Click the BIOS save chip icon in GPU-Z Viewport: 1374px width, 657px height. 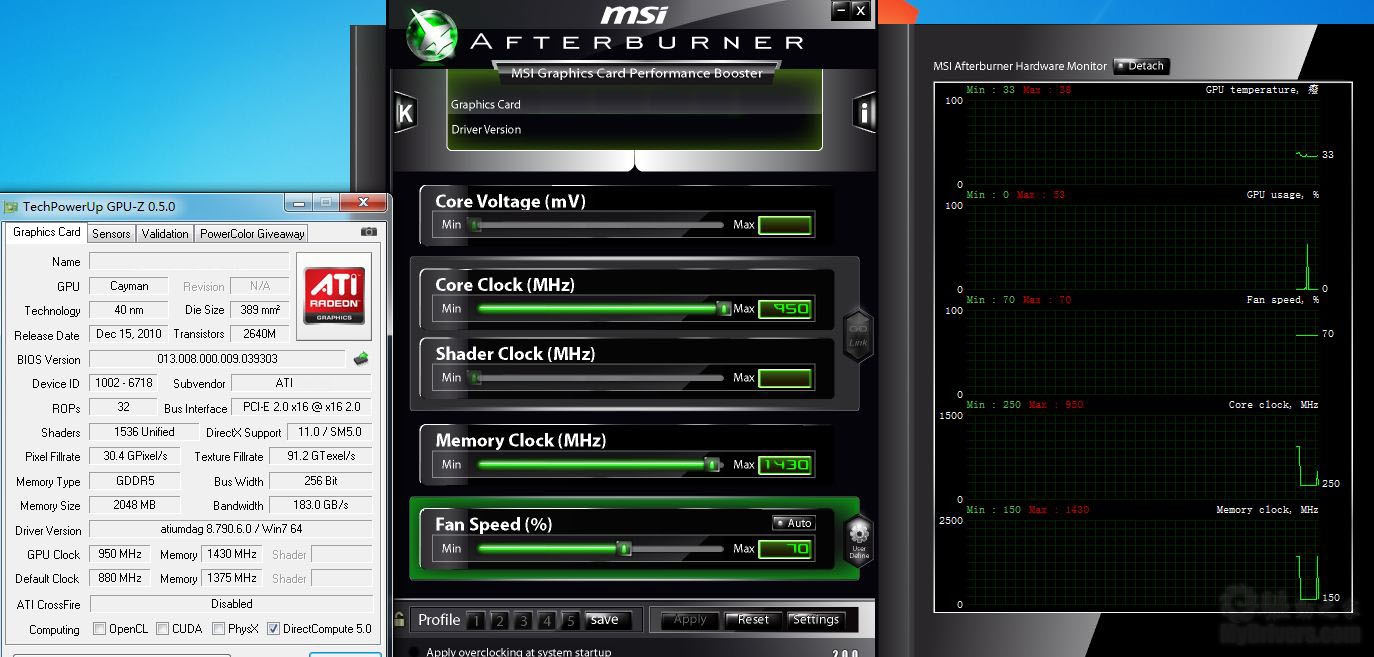pos(362,359)
